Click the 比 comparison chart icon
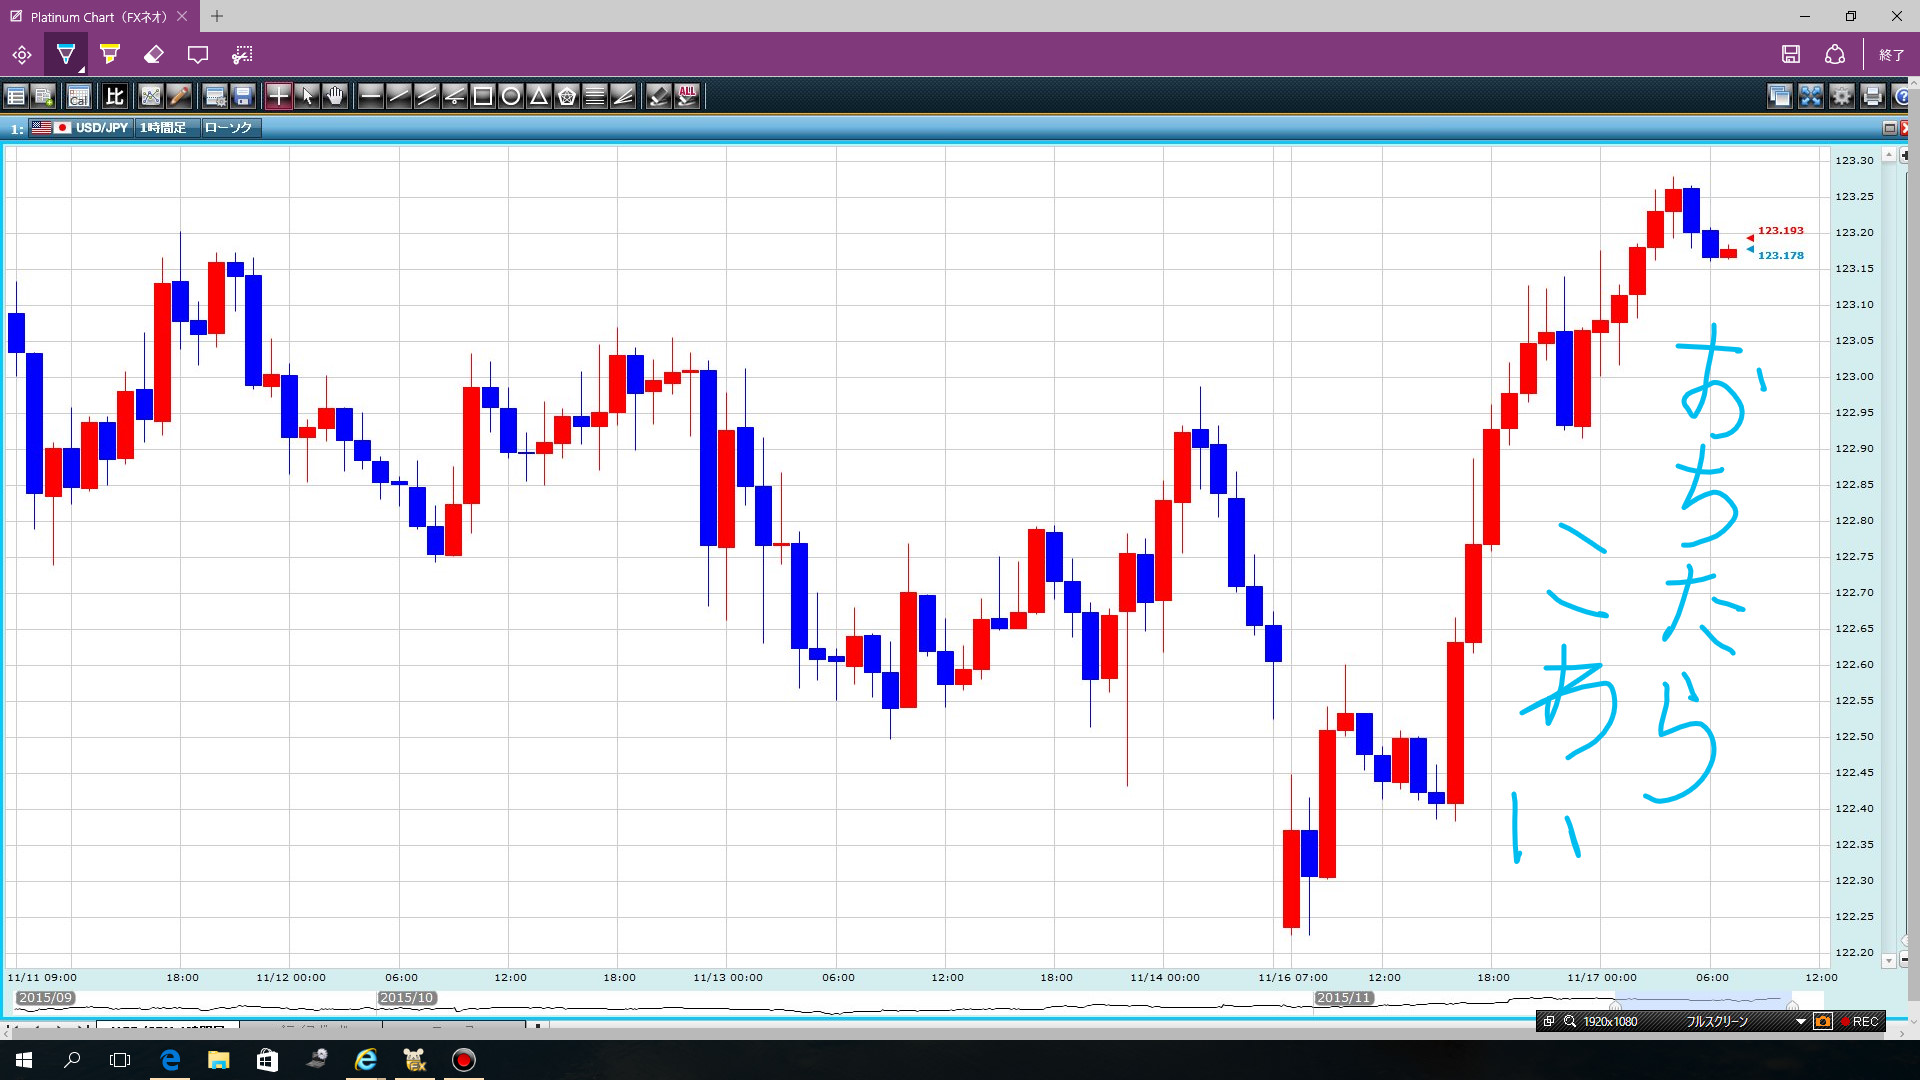 click(x=114, y=96)
